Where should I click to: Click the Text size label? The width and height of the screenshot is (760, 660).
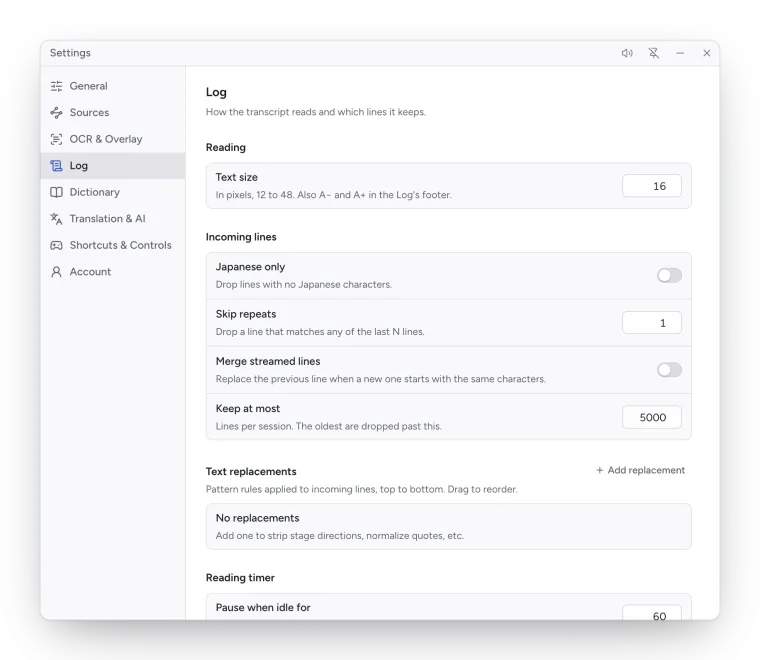pyautogui.click(x=237, y=177)
